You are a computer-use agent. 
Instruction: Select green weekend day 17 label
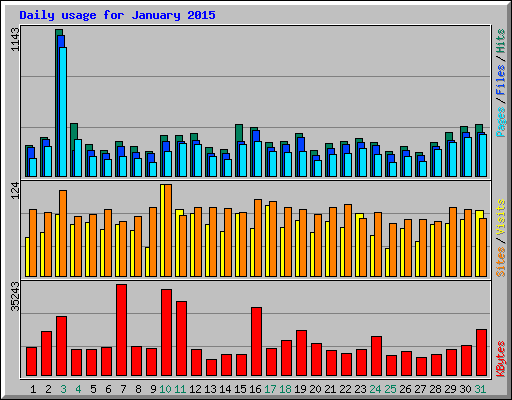pyautogui.click(x=270, y=389)
